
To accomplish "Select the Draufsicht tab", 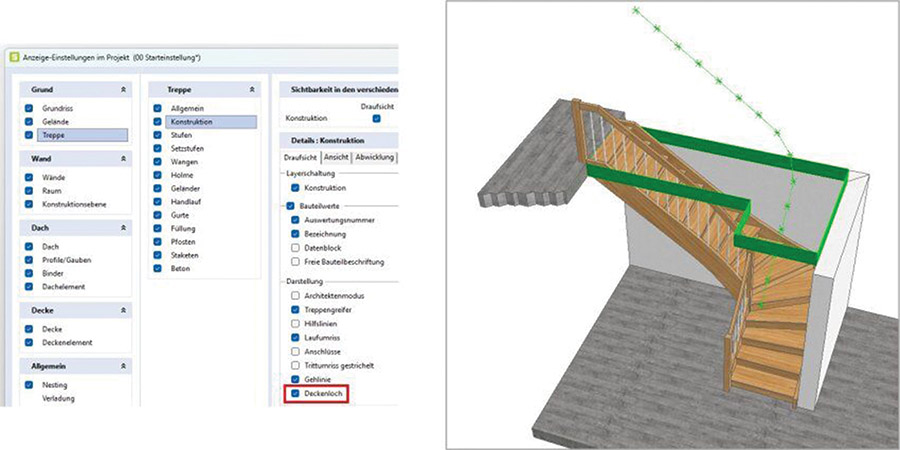I will point(300,157).
